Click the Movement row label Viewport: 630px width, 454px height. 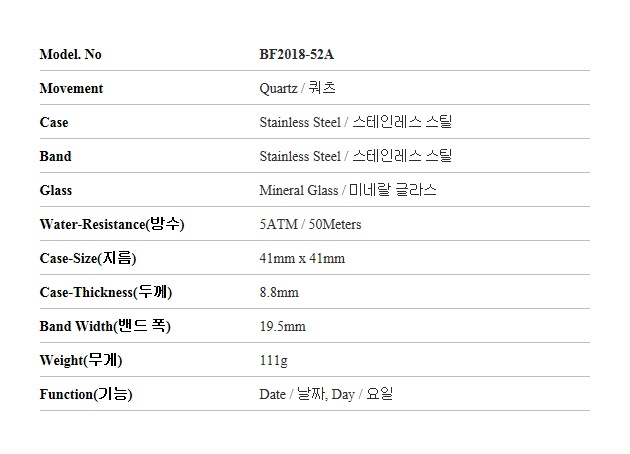[71, 88]
